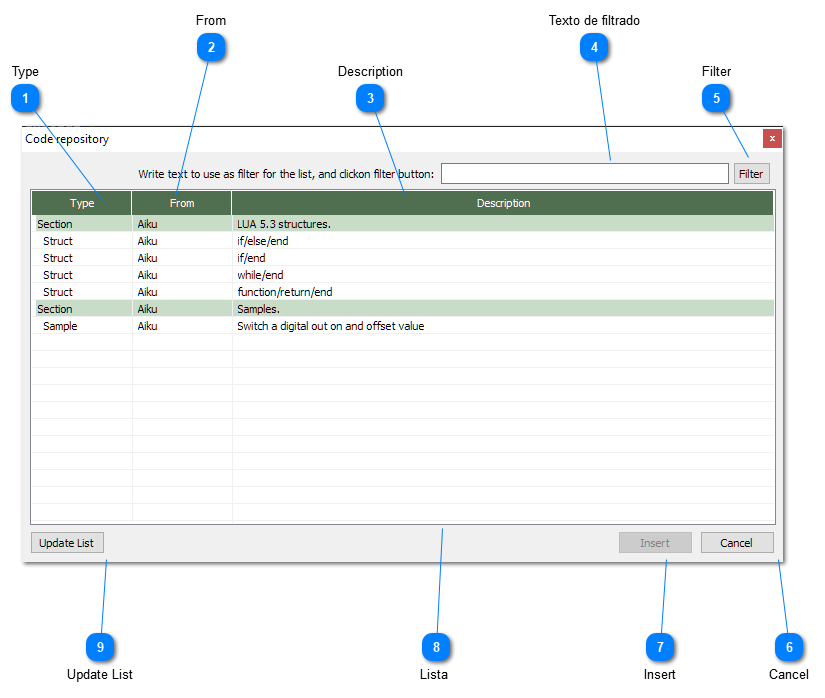This screenshot has height=698, width=825.
Task: Select the 'Samples.' section row
Action: point(403,309)
